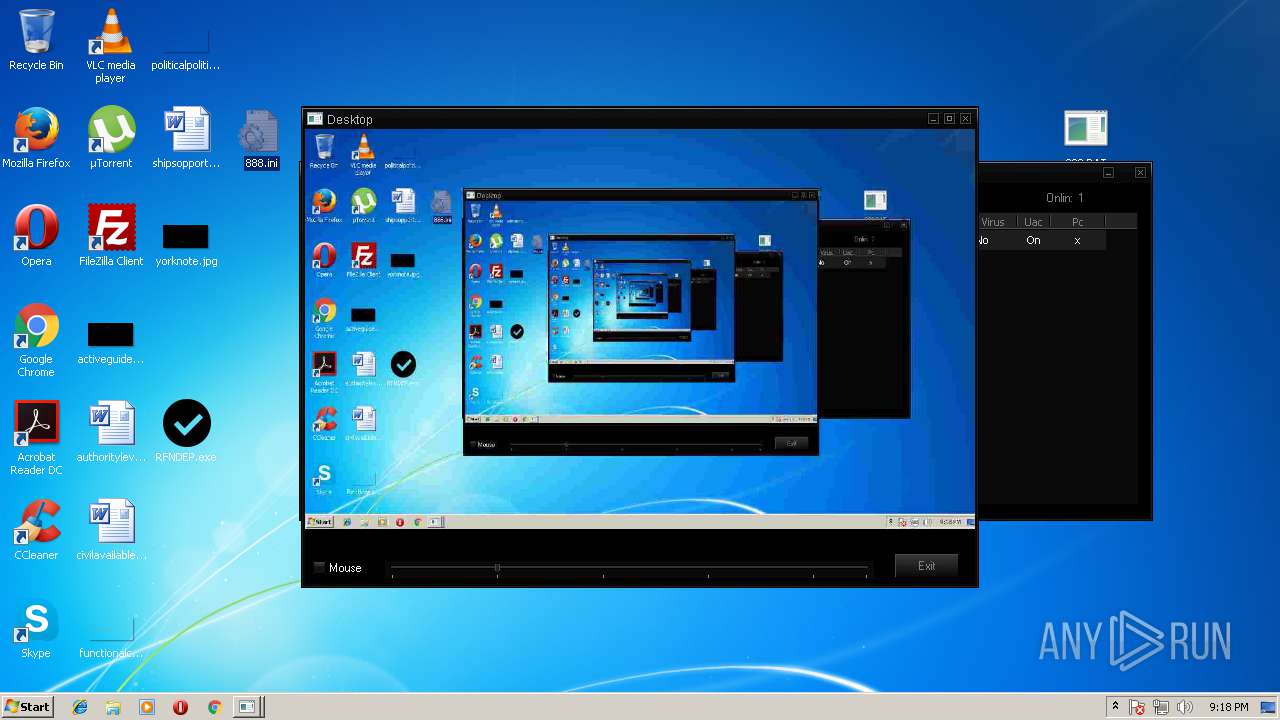Launch Acrobat Reader DC shortcut

pos(36,438)
